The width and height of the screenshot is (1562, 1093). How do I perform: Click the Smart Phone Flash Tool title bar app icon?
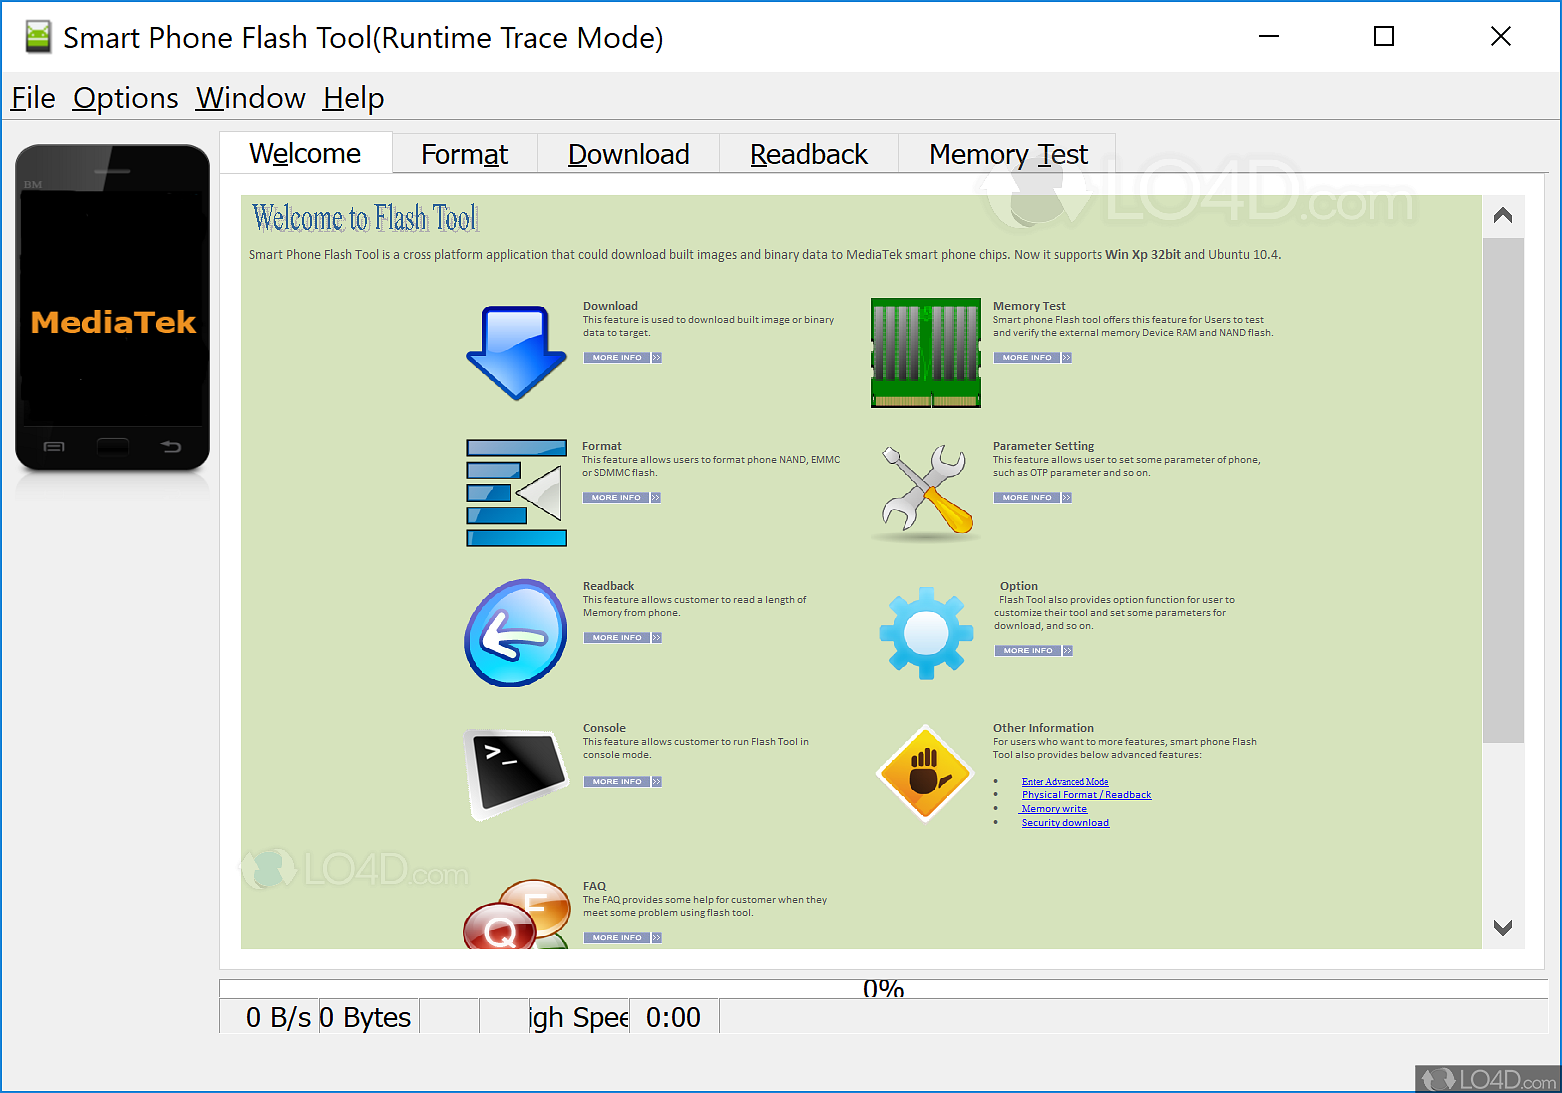pos(38,37)
